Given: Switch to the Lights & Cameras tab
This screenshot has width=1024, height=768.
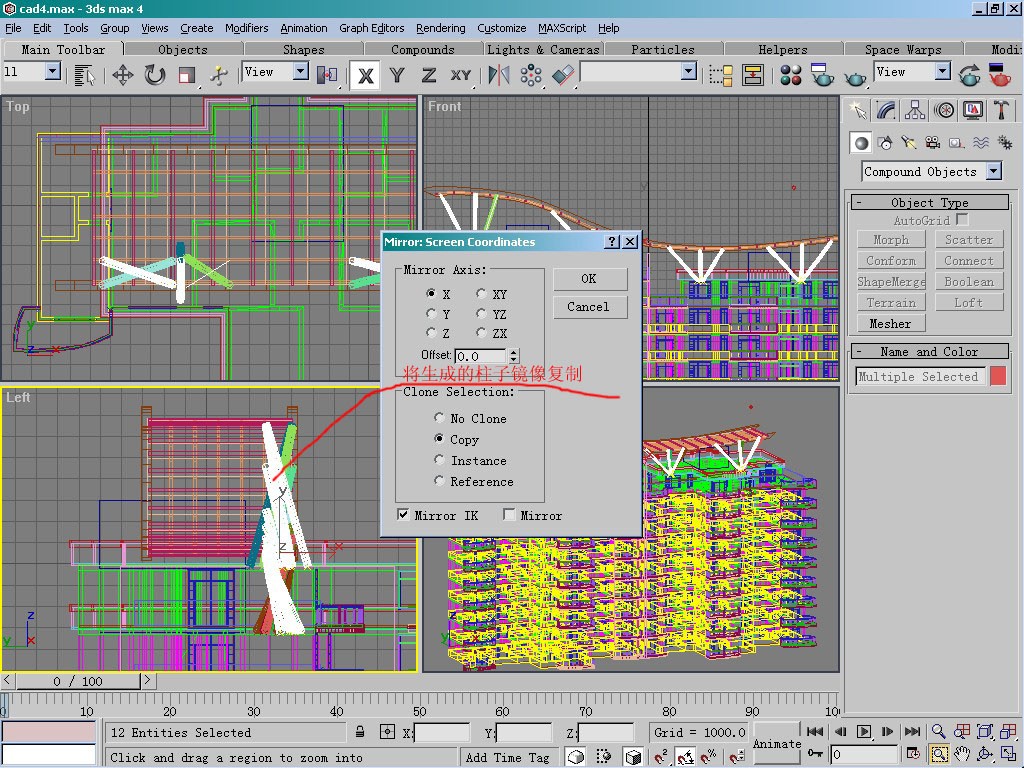Looking at the screenshot, I should click(x=543, y=49).
